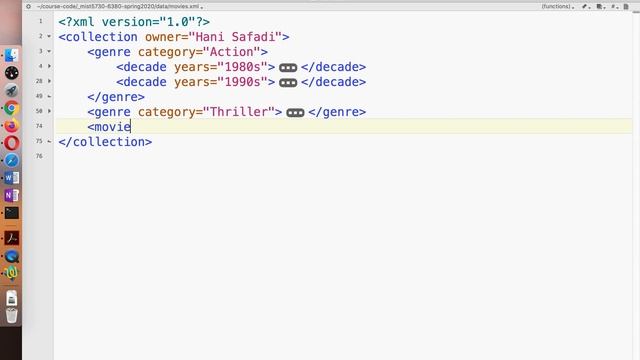Expand the 1980s decade fold on line 4

(x=49, y=66)
